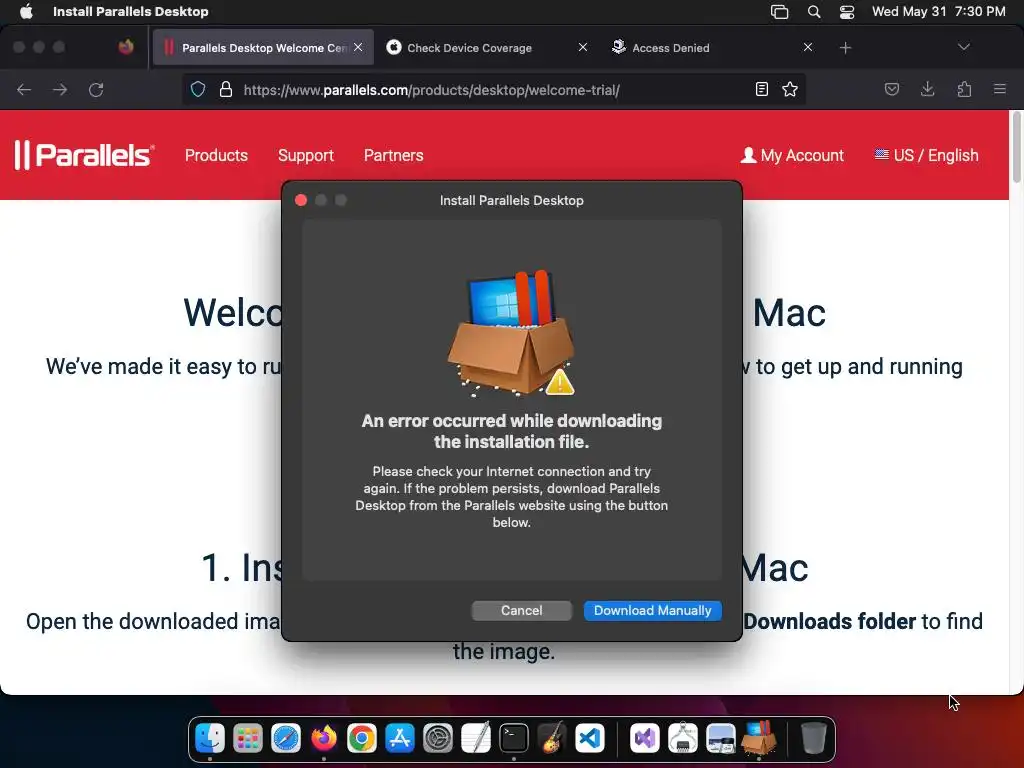Close the Access Denied tab
Image resolution: width=1024 pixels, height=768 pixels.
[808, 47]
